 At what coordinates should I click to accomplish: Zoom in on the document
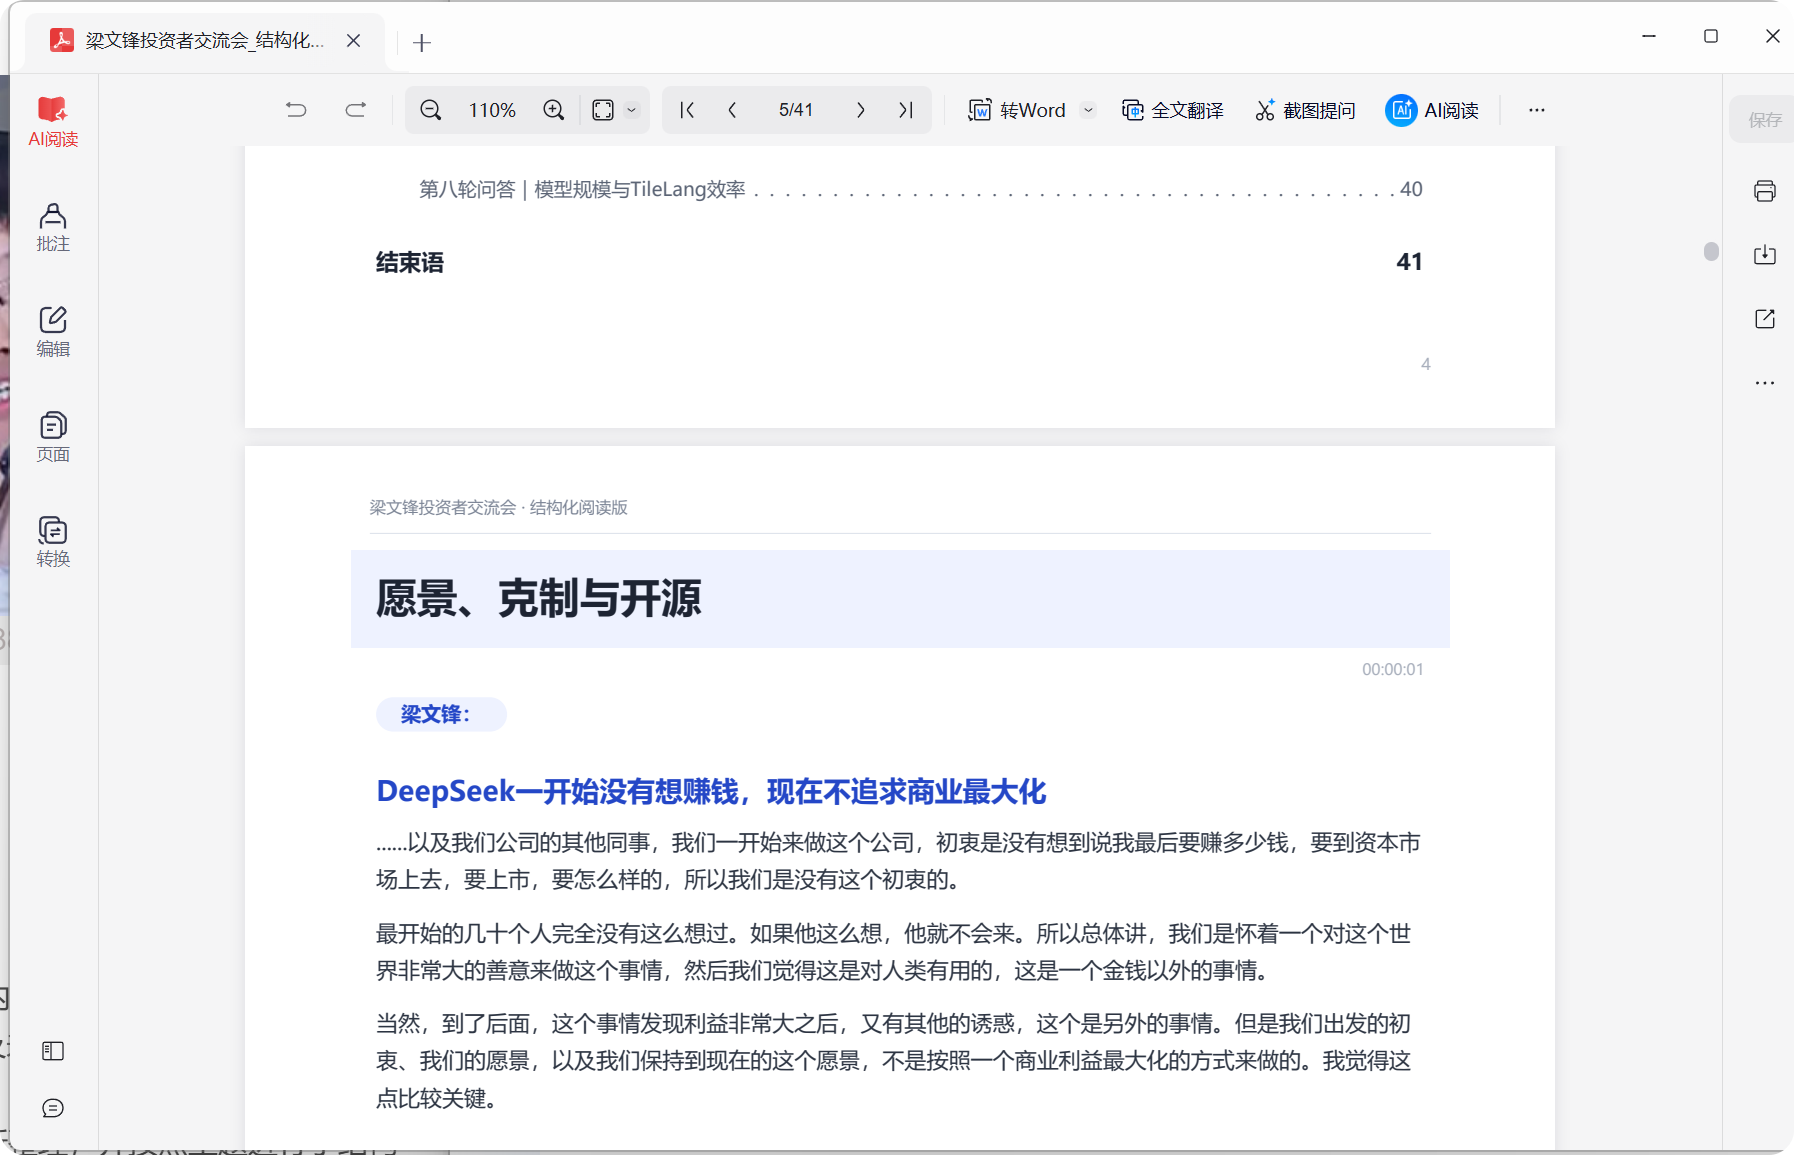(x=554, y=110)
